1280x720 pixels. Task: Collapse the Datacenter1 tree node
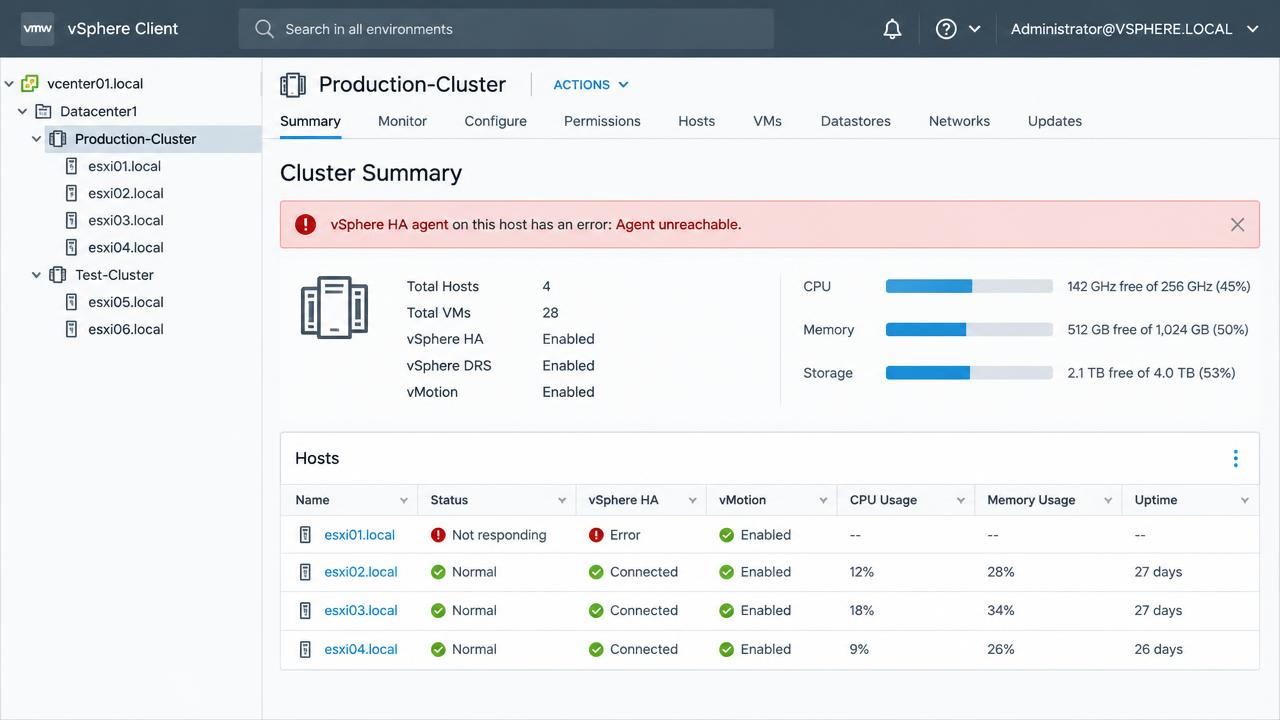(x=22, y=111)
